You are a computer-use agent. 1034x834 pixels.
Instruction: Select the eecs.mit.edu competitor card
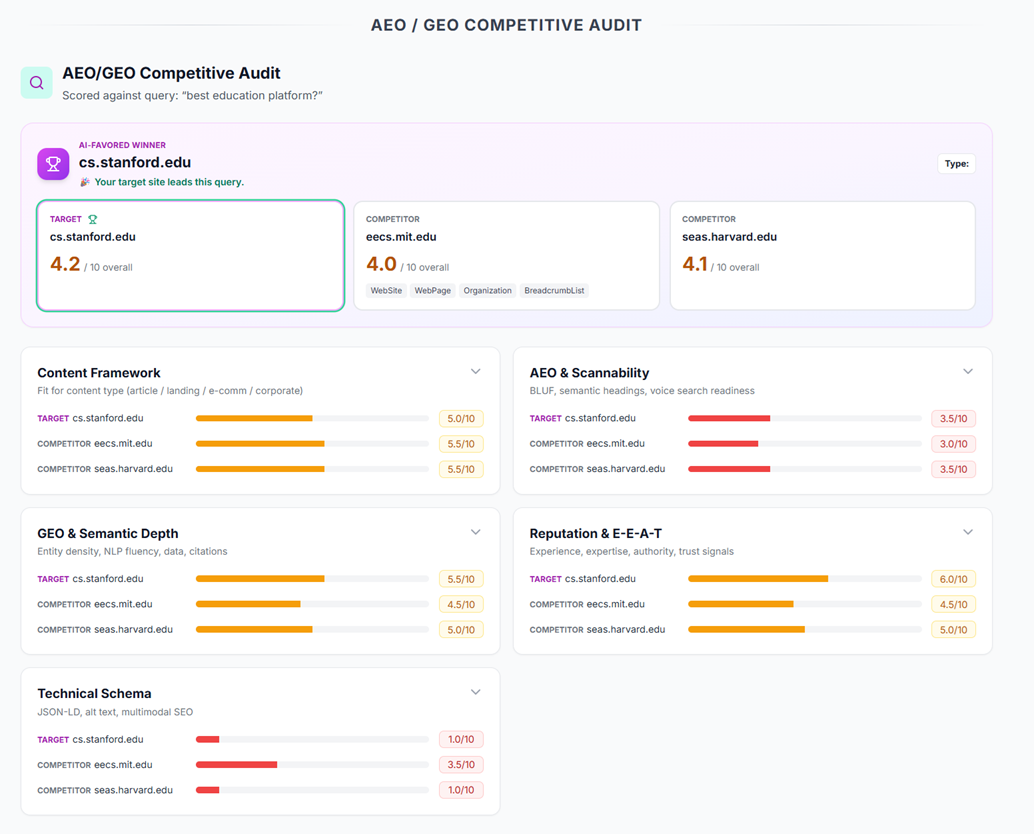click(x=506, y=255)
